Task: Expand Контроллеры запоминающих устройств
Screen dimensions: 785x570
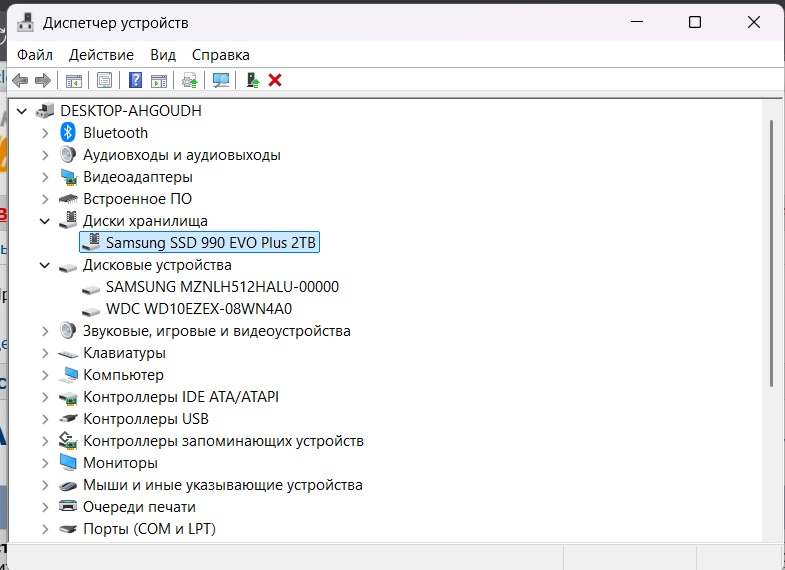Action: [x=45, y=441]
